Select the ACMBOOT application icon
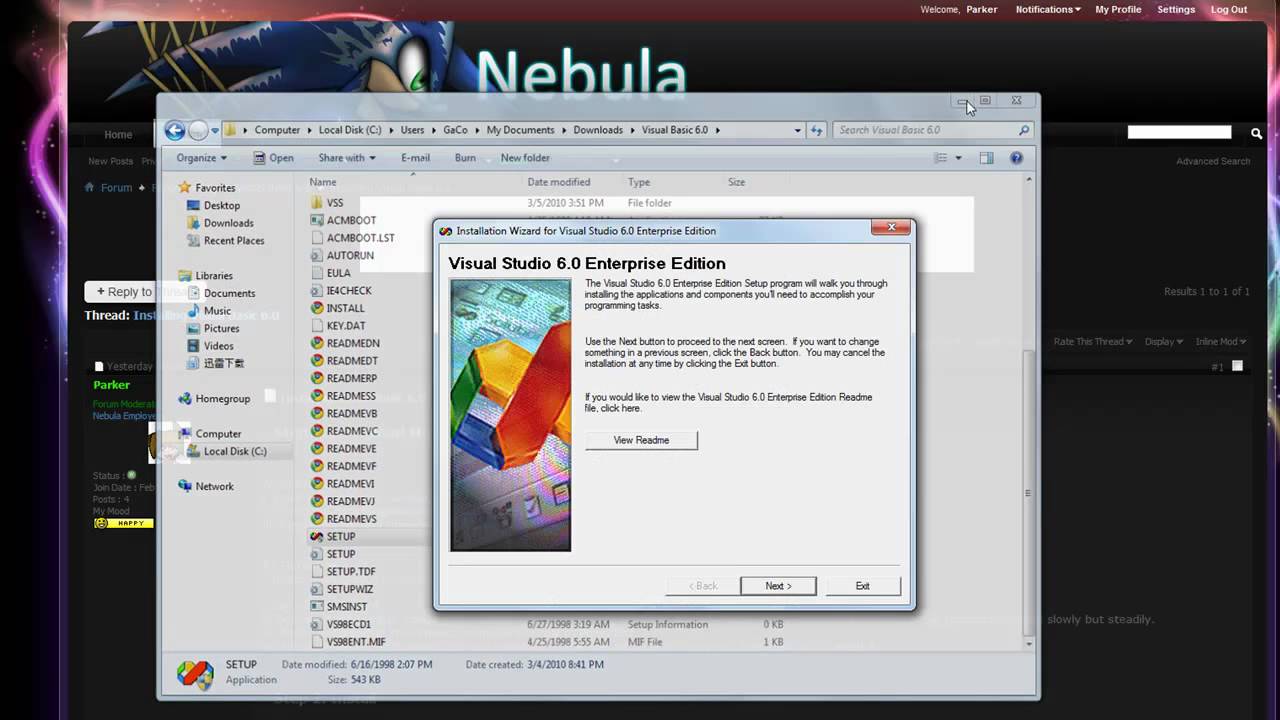 pyautogui.click(x=317, y=220)
